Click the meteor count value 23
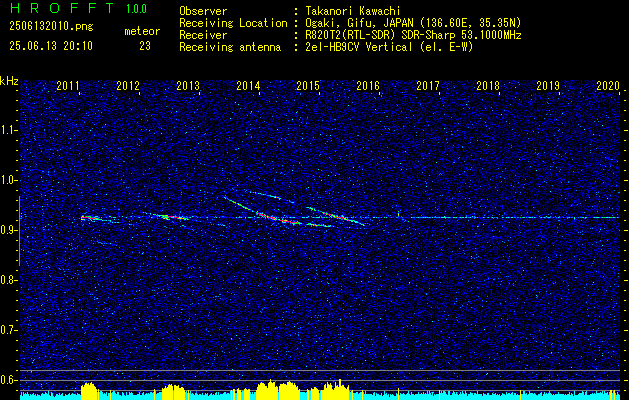This screenshot has width=629, height=400. pos(145,46)
